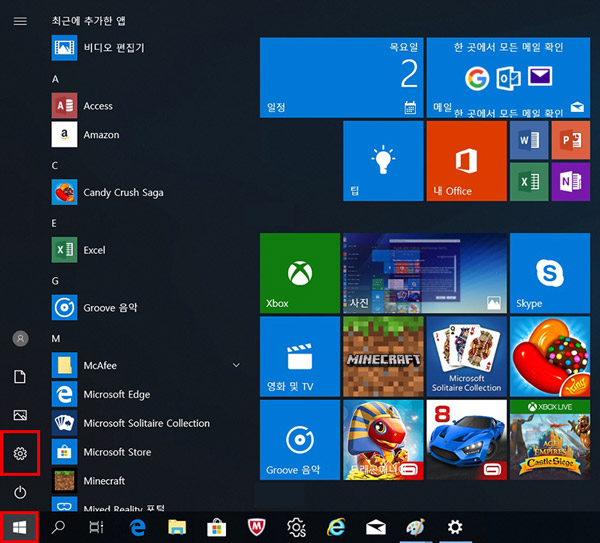Open the Xbox tile
The width and height of the screenshot is (600, 543).
pos(299,273)
